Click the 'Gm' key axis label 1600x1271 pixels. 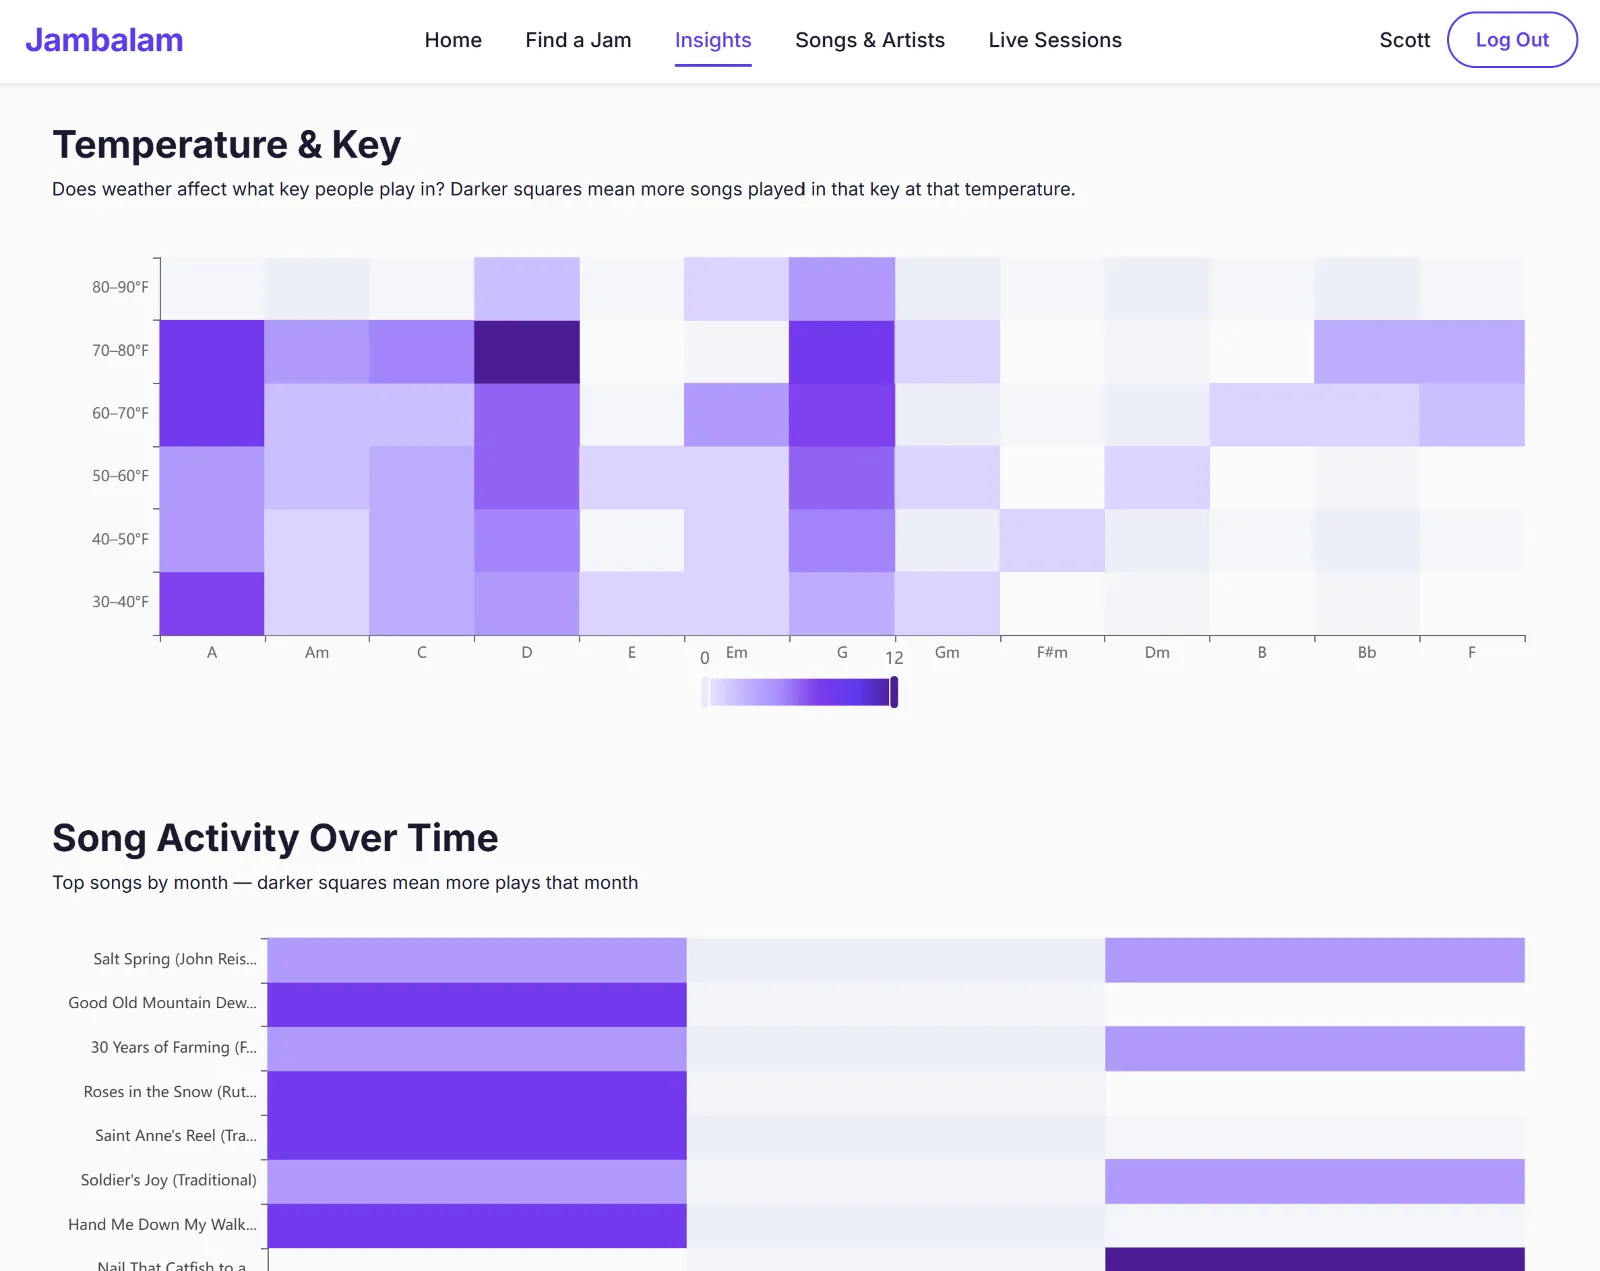pos(947,652)
